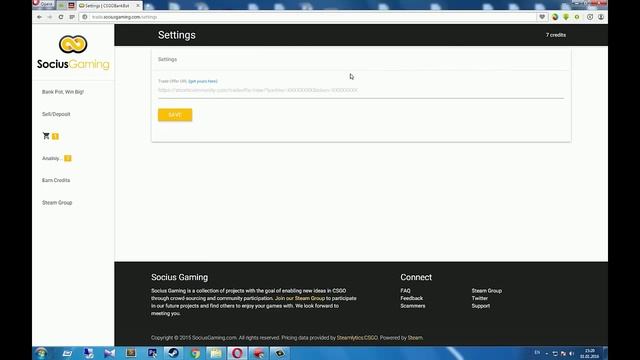The height and width of the screenshot is (360, 640).
Task: Click the 7 credits indicator
Action: [556, 35]
